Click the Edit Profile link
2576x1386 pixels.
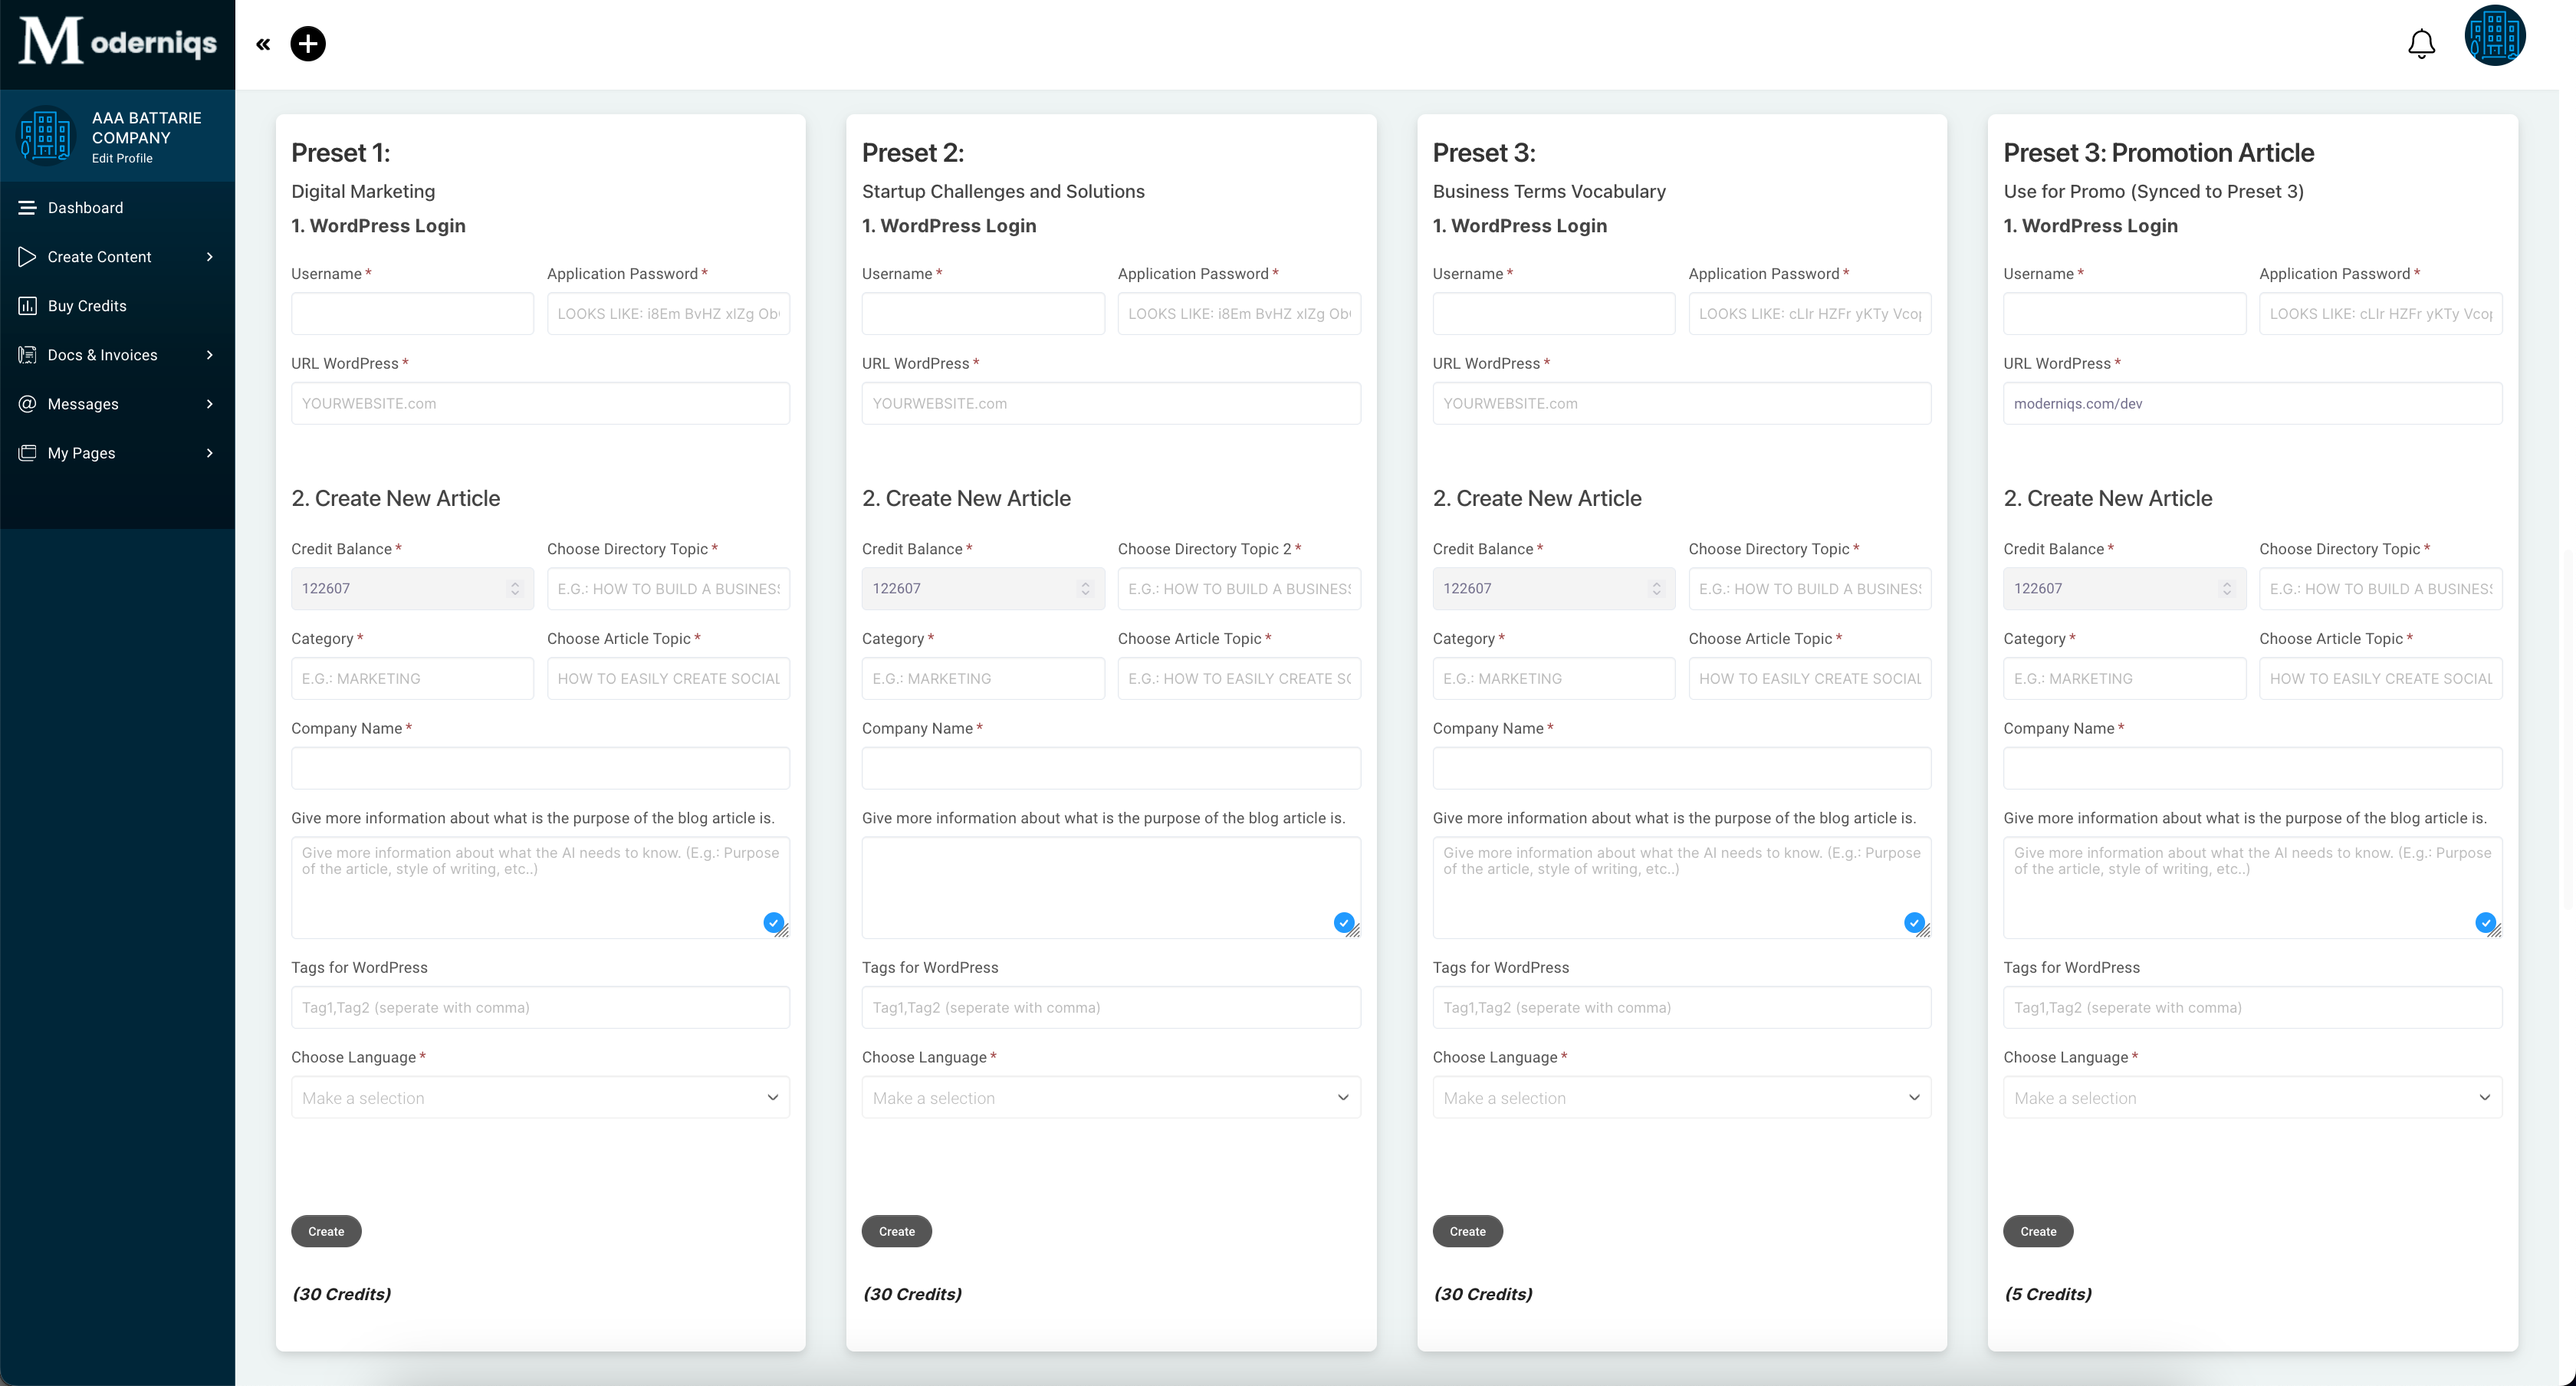122,158
